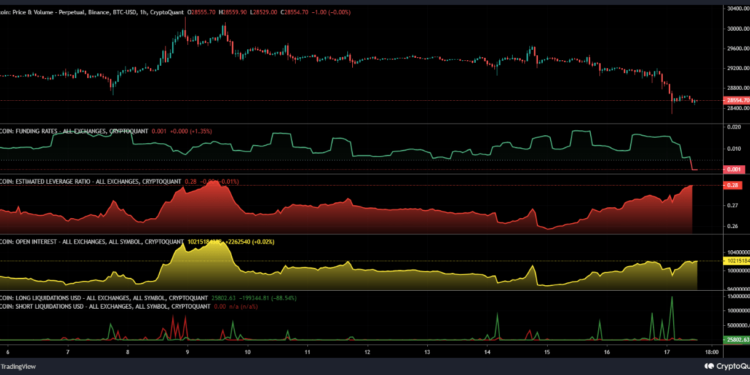This screenshot has width=750, height=375.
Task: Click the Long Liquidations USD indicator title
Action: pos(104,298)
